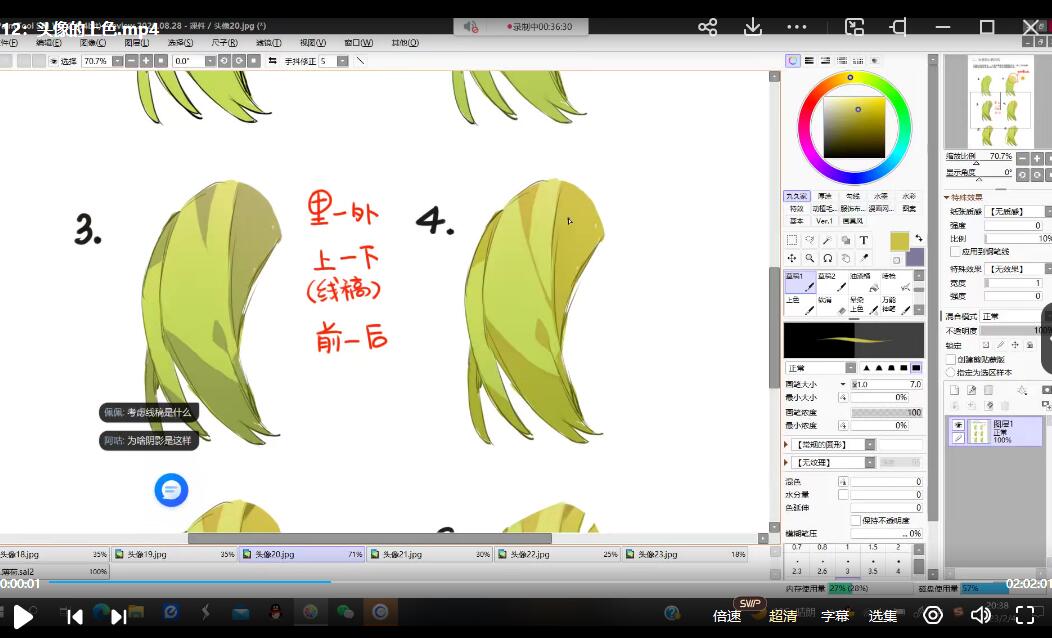Open 选集 episode list
This screenshot has height=638, width=1052.
click(883, 616)
